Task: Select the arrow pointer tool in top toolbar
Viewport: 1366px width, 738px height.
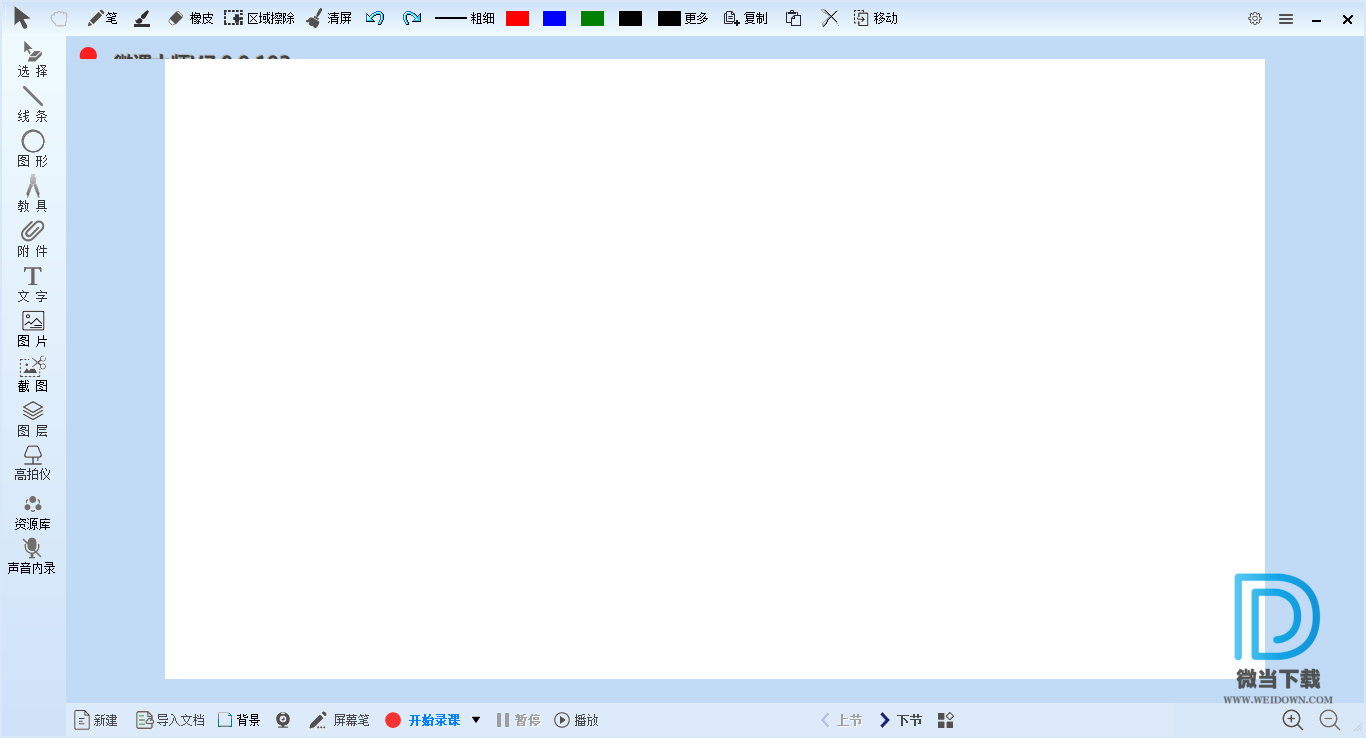Action: pyautogui.click(x=21, y=18)
